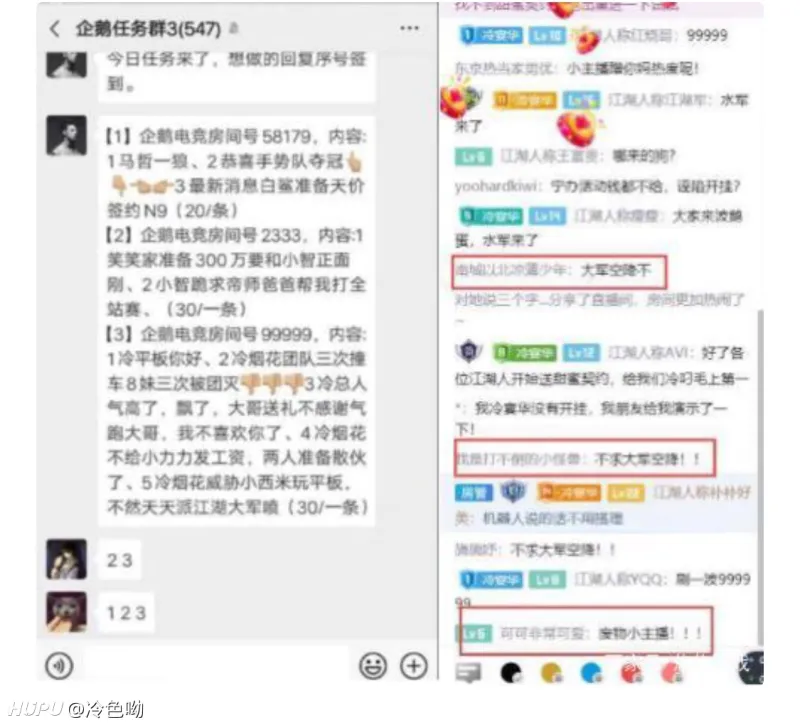Select the gold gift icon
This screenshot has width=800, height=725.
point(552,673)
